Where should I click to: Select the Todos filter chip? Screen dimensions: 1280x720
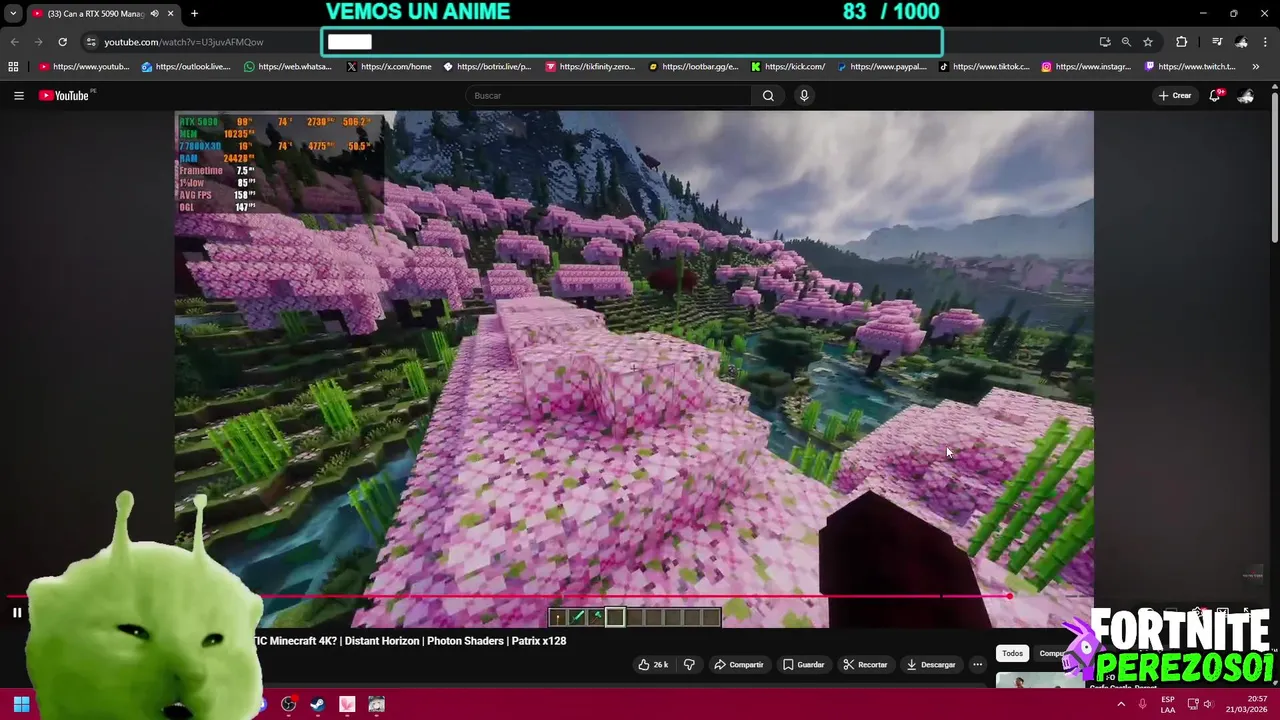(1013, 653)
